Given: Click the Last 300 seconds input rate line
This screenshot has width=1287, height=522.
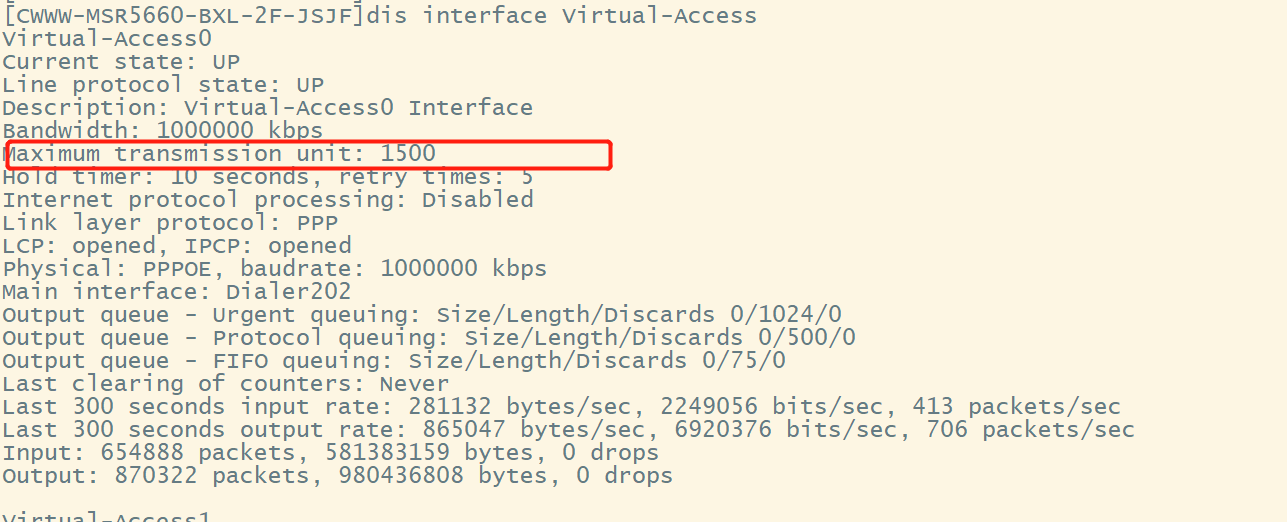Looking at the screenshot, I should point(561,407).
